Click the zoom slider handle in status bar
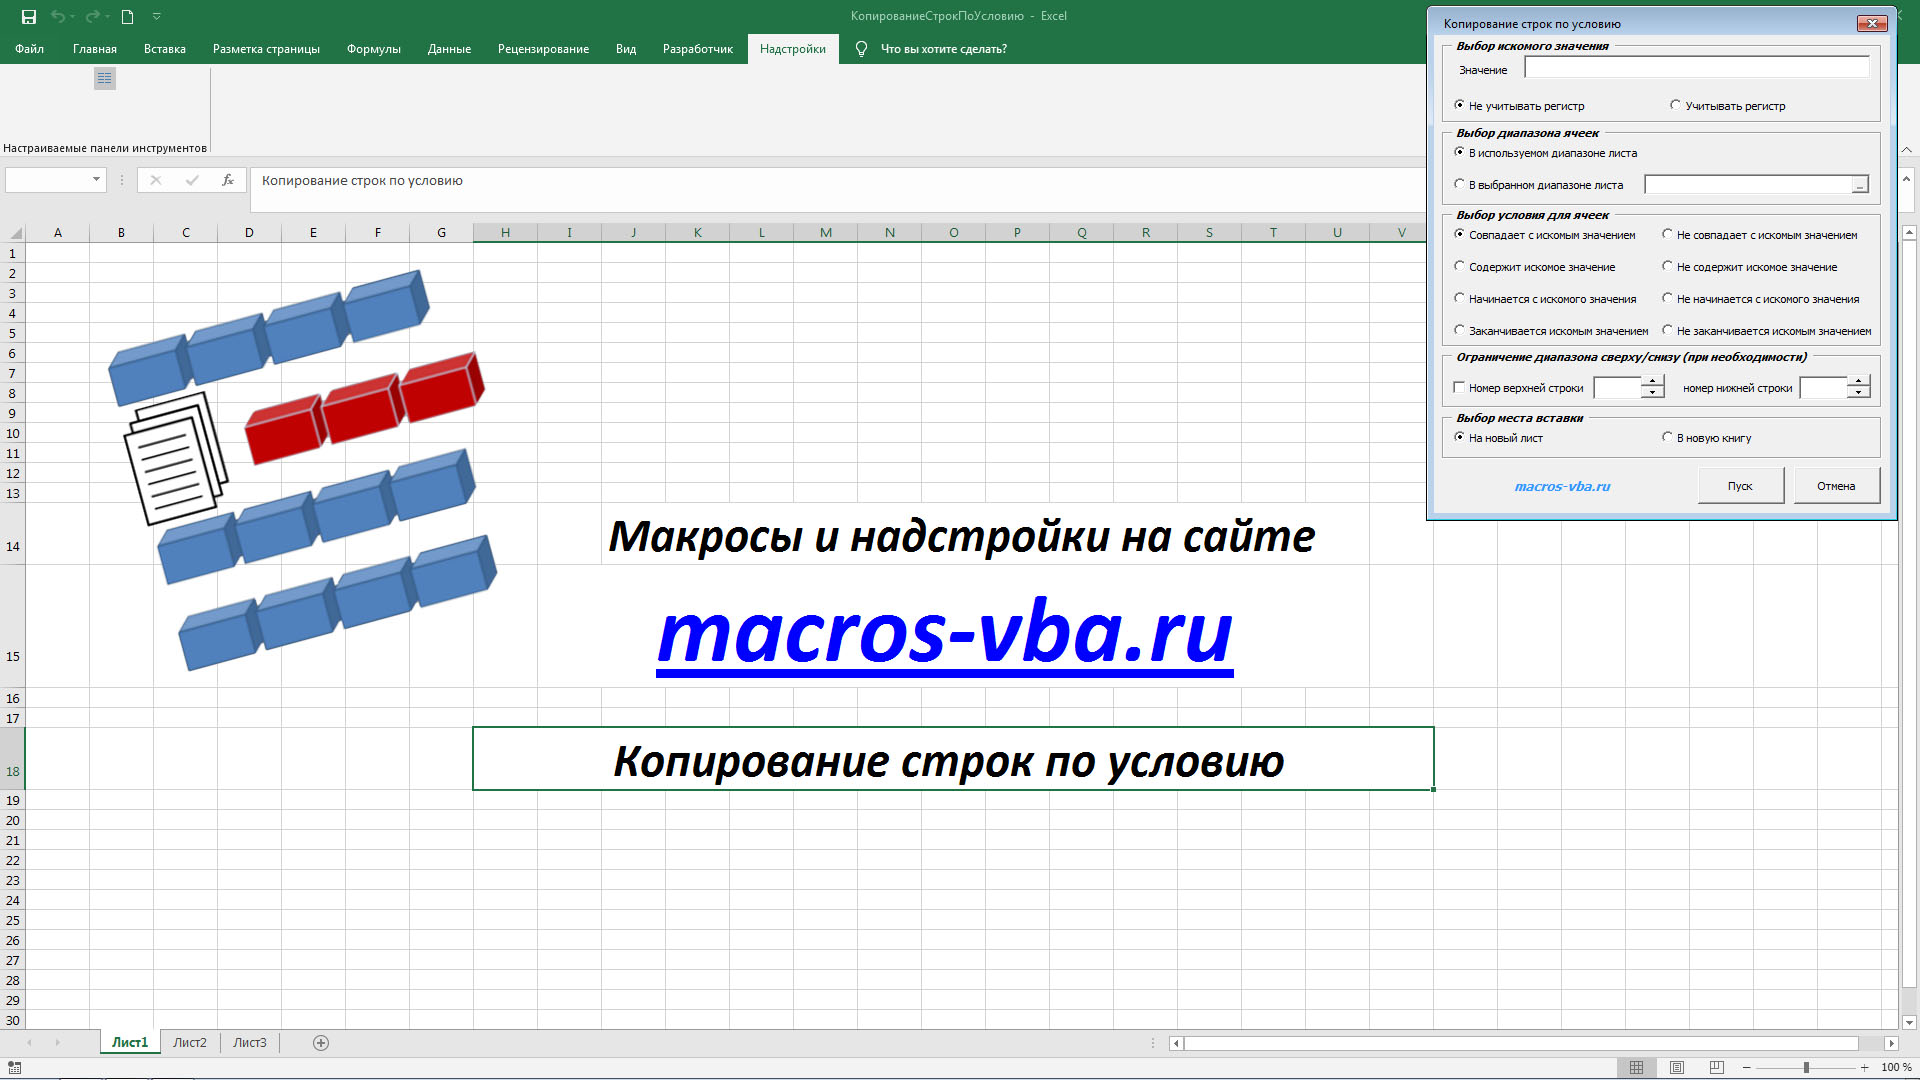Image resolution: width=1920 pixels, height=1080 pixels. point(1806,1067)
